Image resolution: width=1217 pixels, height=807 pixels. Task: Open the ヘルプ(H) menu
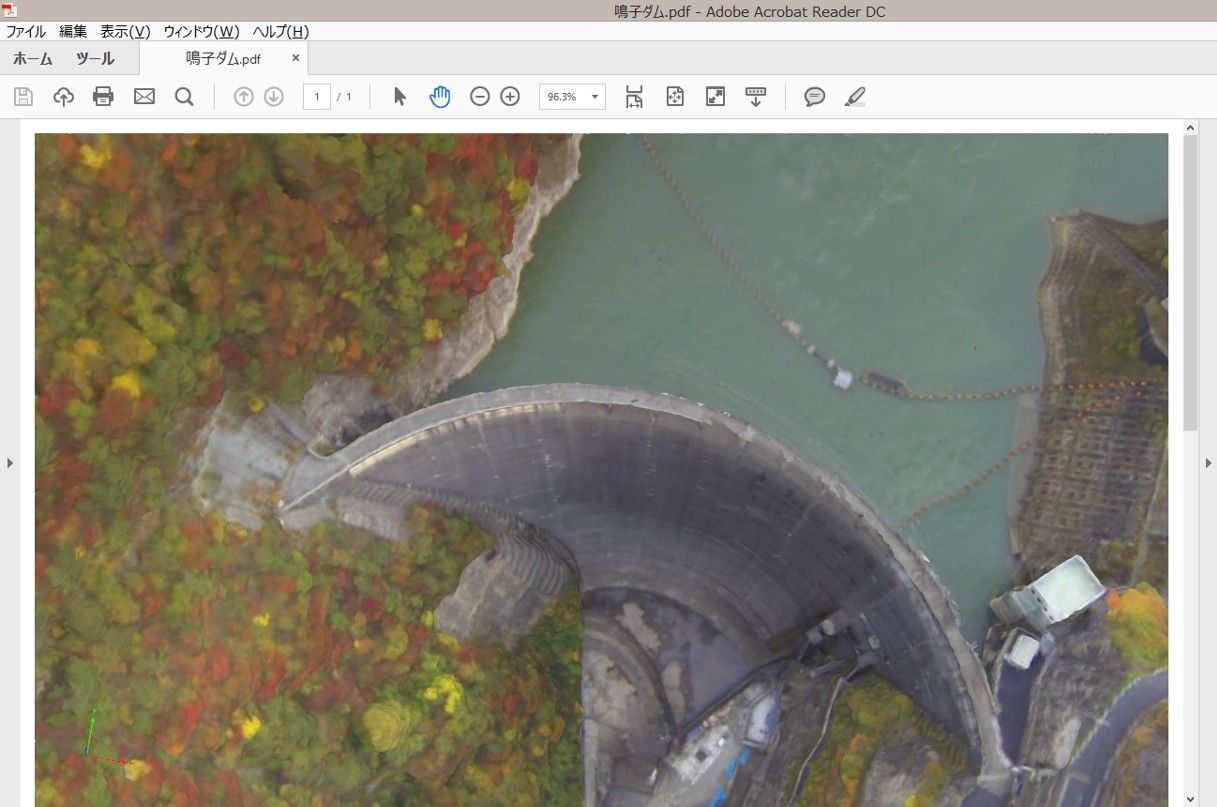pyautogui.click(x=281, y=31)
